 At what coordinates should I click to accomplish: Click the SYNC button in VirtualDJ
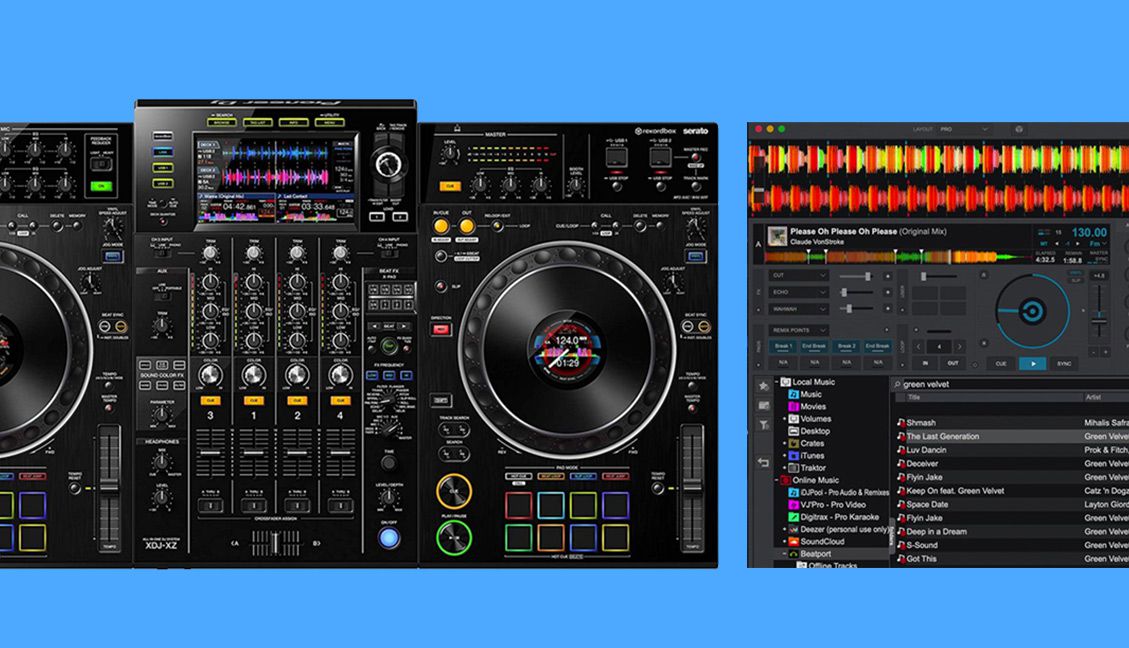(x=1064, y=364)
